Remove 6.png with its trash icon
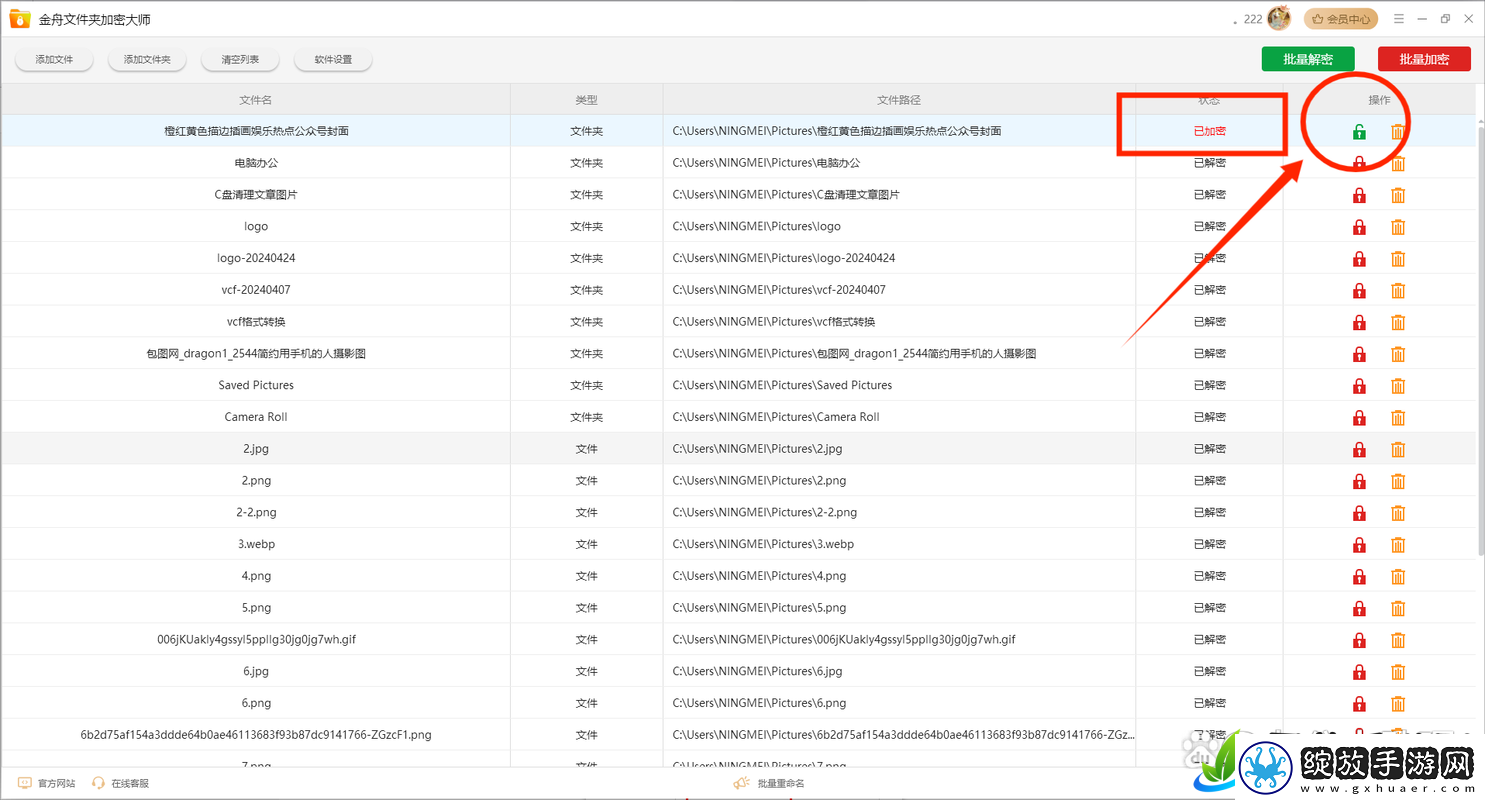The height and width of the screenshot is (800, 1485). 1398,704
